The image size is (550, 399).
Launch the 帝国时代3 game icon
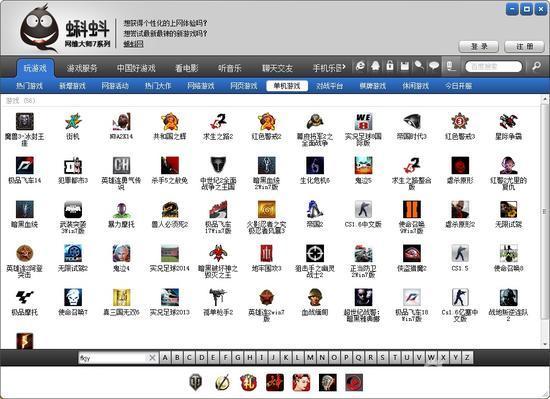coord(412,122)
